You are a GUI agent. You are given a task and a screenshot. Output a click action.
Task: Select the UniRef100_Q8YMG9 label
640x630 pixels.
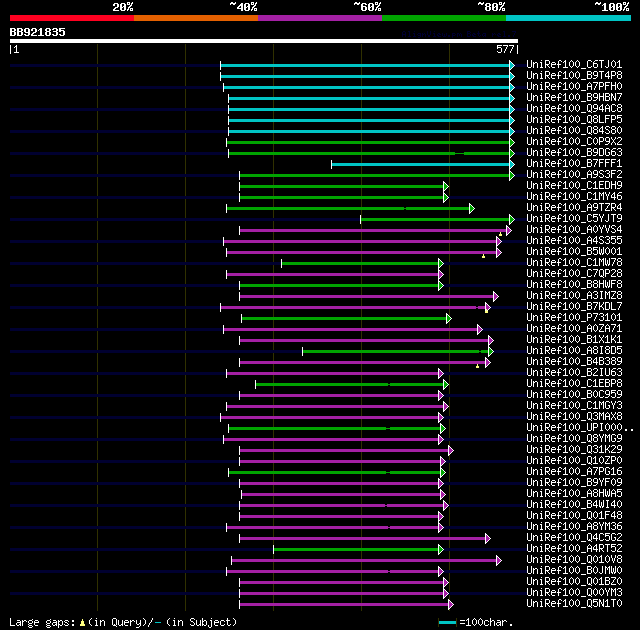coord(574,439)
